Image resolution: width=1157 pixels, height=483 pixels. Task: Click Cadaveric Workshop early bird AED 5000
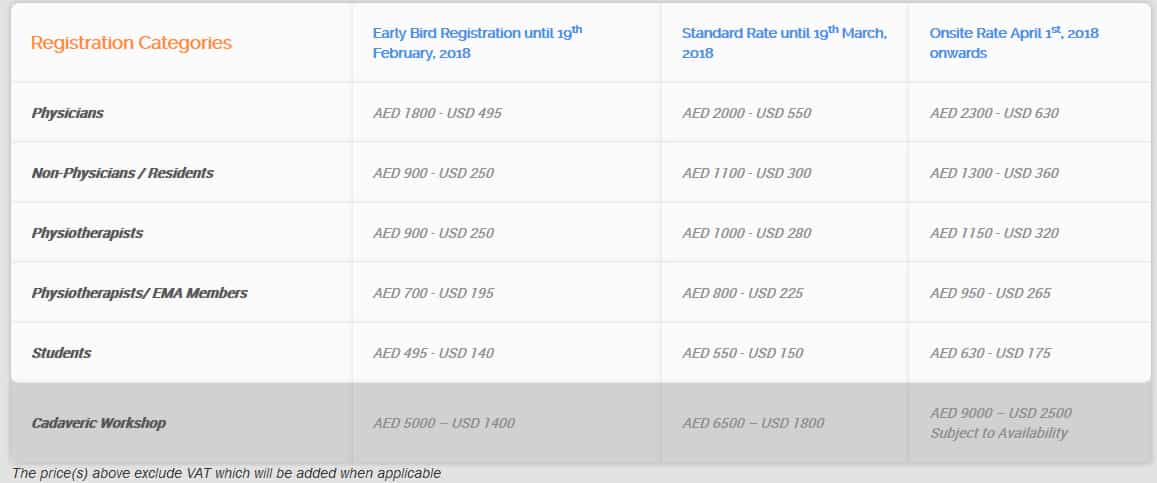click(x=444, y=423)
